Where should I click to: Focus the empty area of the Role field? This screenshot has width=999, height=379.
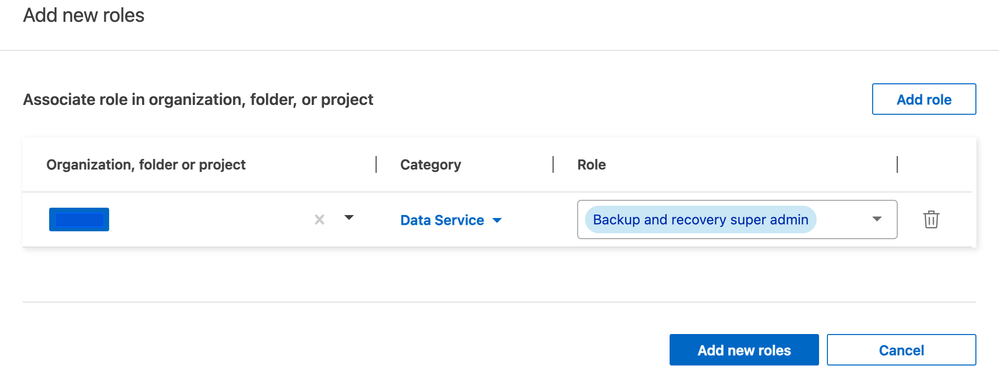(841, 220)
